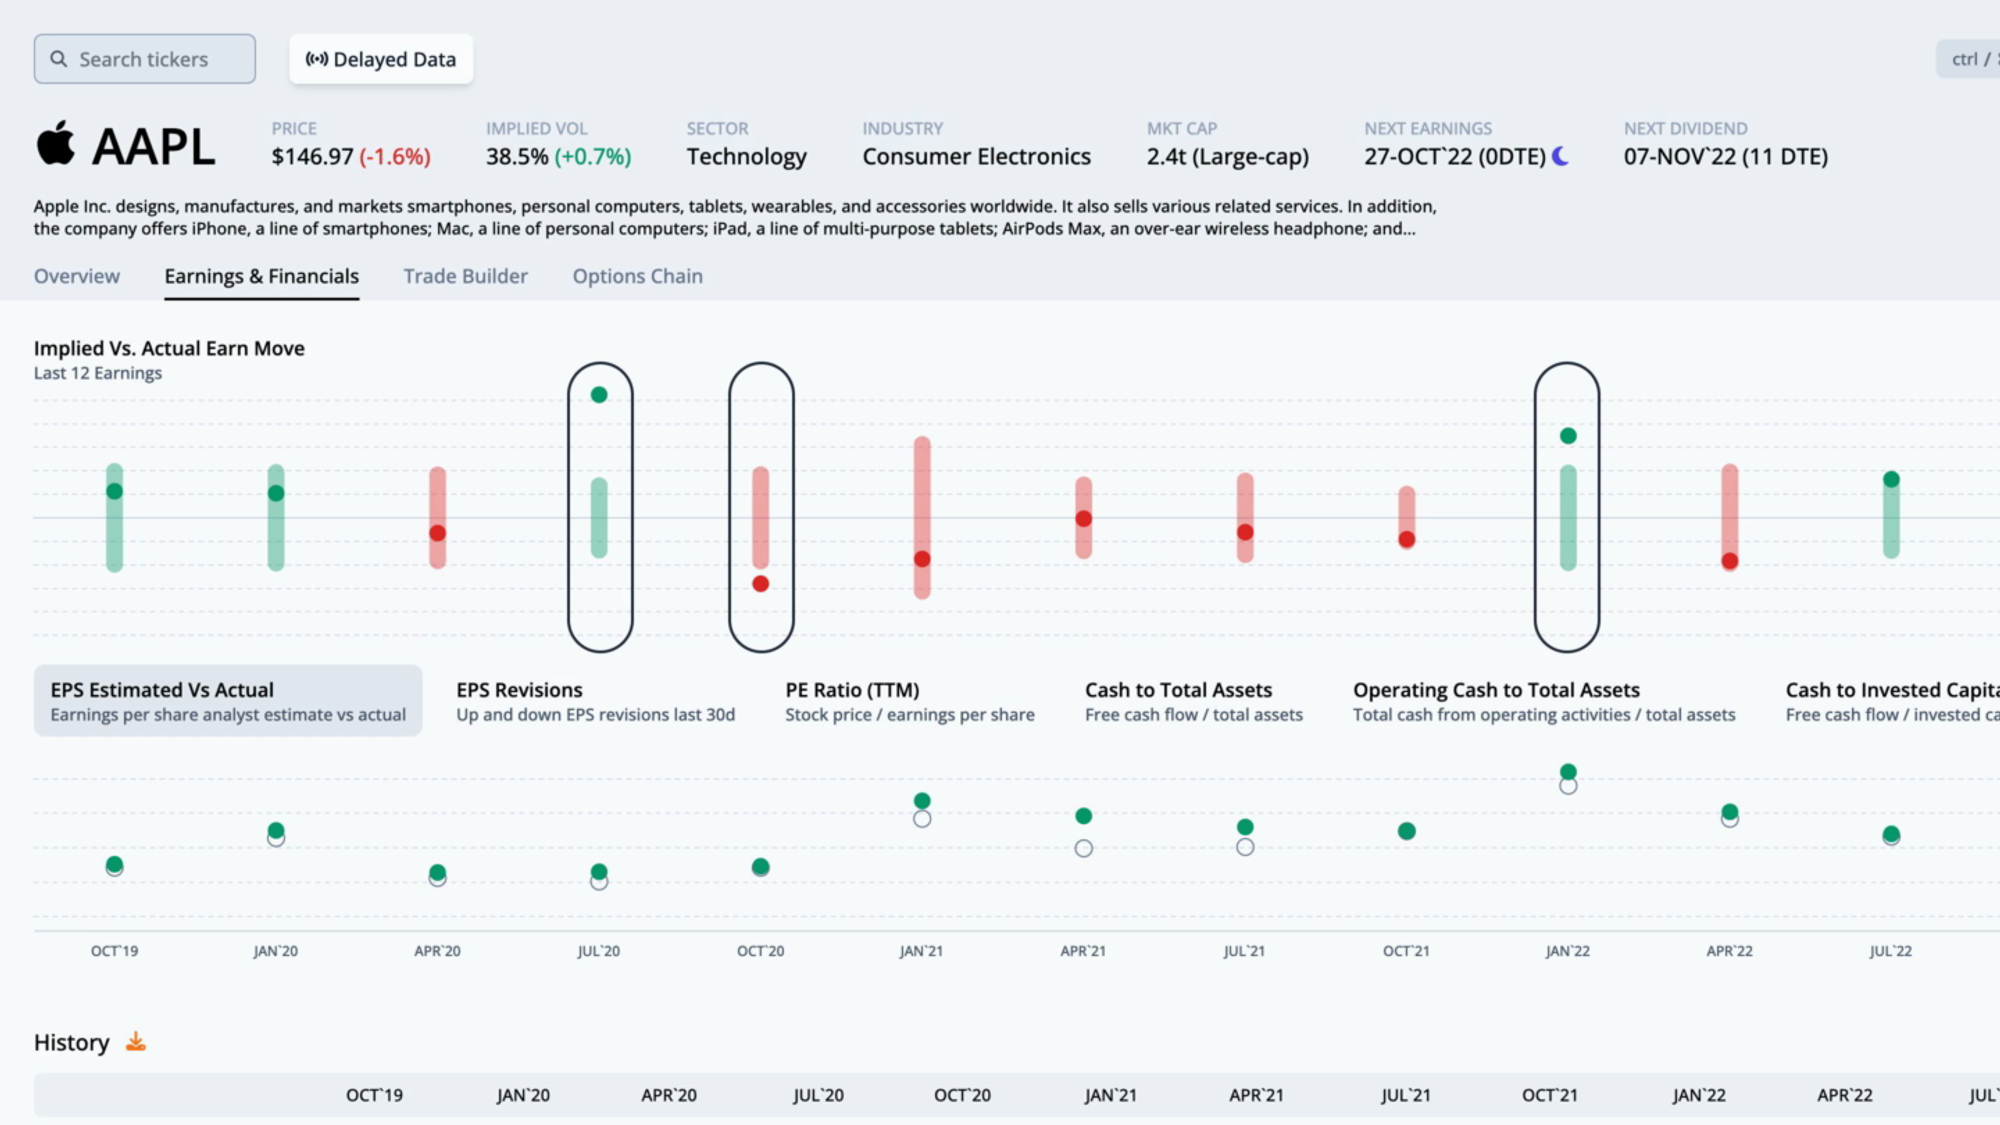
Task: Toggle the Delayed Data button
Action: [381, 59]
